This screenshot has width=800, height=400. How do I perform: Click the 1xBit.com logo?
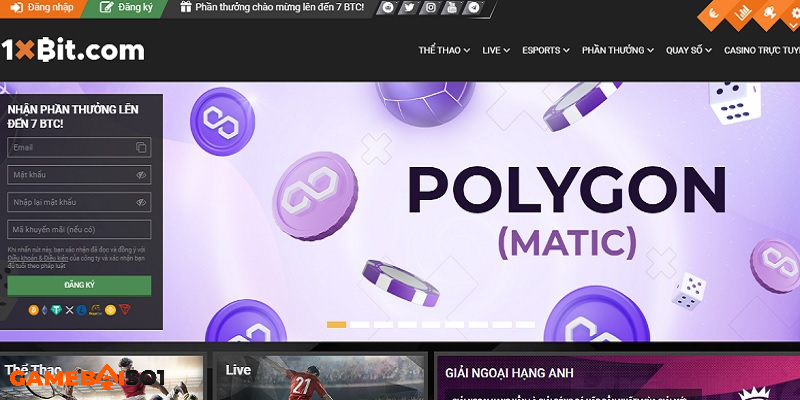tap(73, 50)
